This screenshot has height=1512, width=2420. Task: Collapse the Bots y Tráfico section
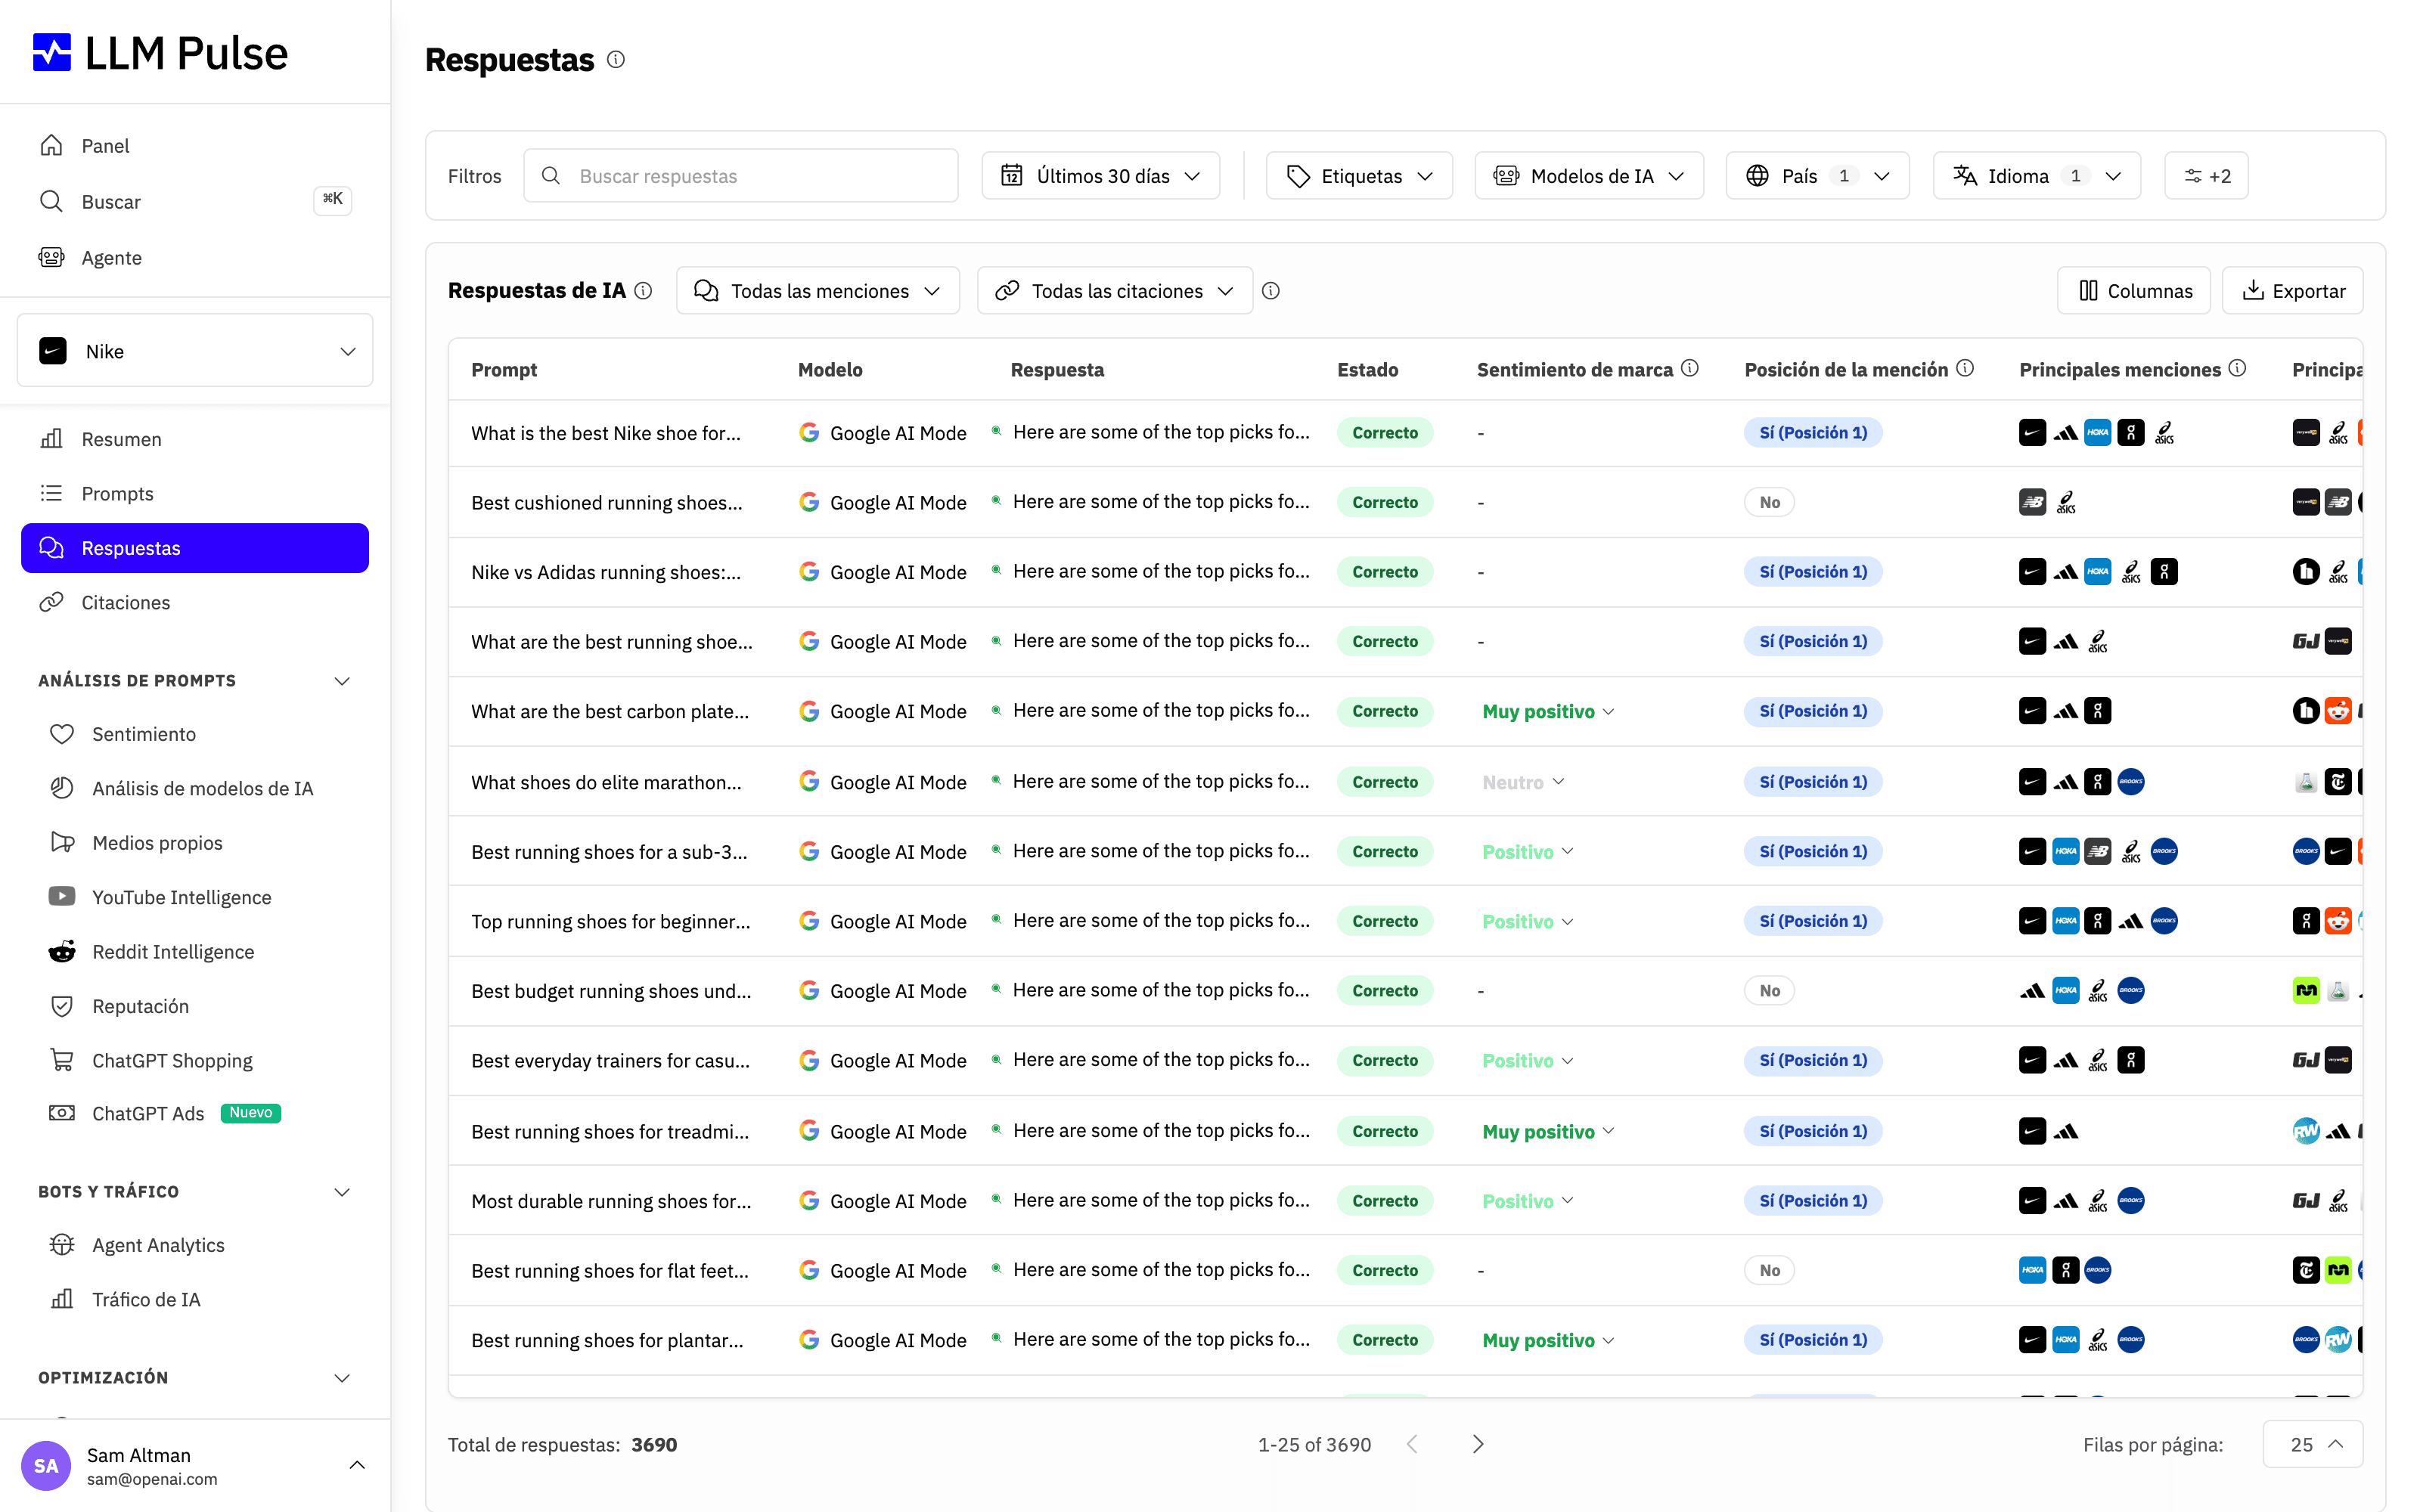click(x=342, y=1192)
